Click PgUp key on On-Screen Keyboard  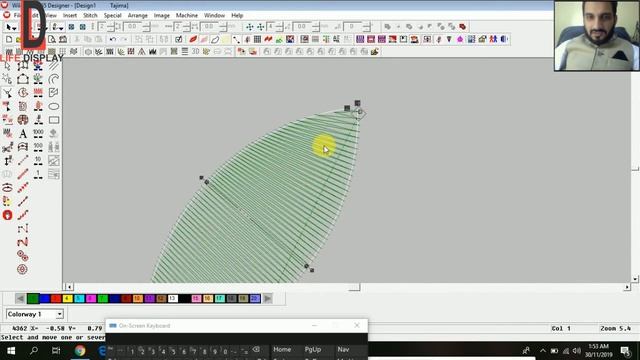pos(313,349)
